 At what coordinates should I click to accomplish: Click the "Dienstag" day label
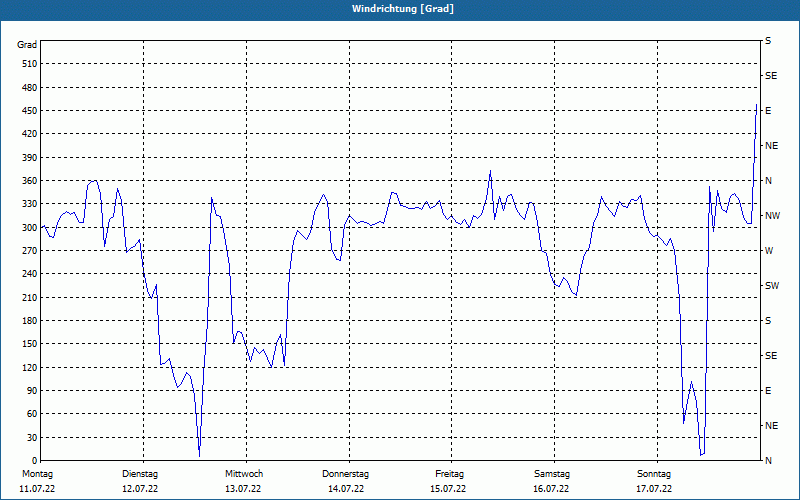[x=140, y=474]
